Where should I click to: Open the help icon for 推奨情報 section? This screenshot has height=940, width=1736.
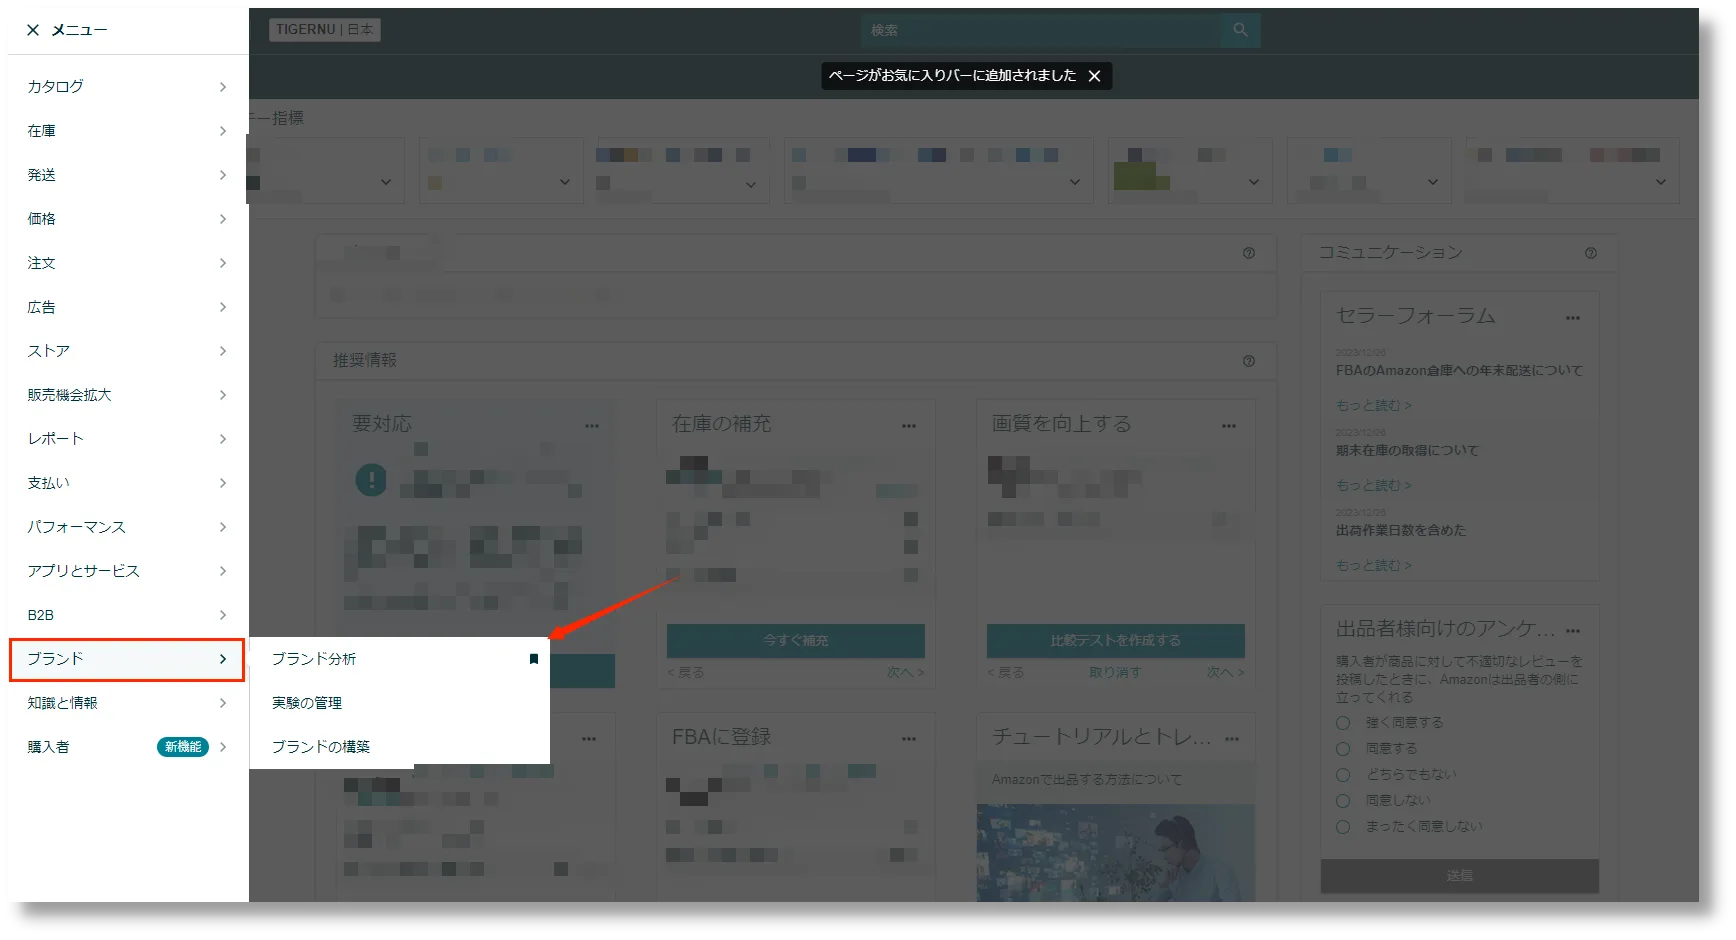pos(1248,361)
